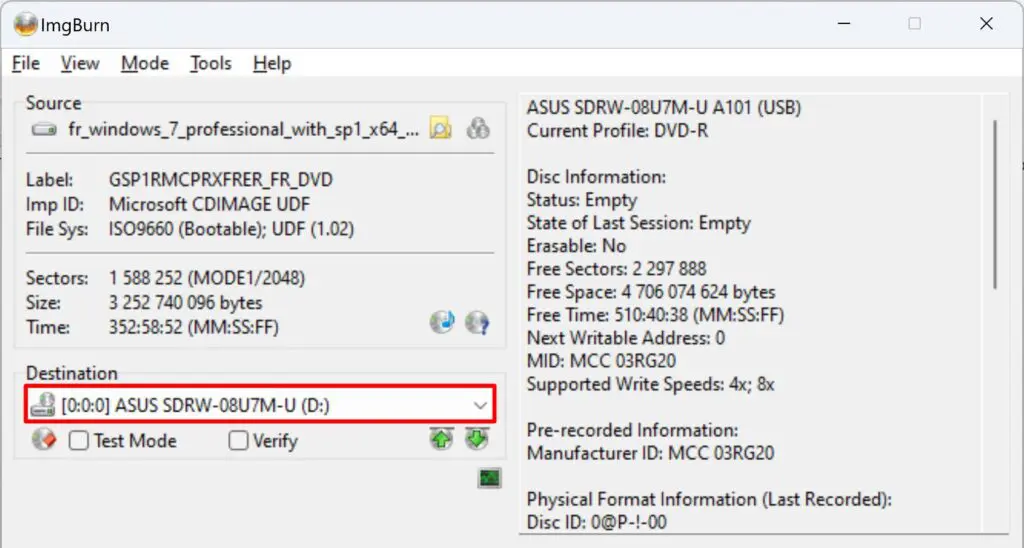This screenshot has height=548, width=1024.
Task: Click the globe with question mark icon
Action: coord(477,322)
